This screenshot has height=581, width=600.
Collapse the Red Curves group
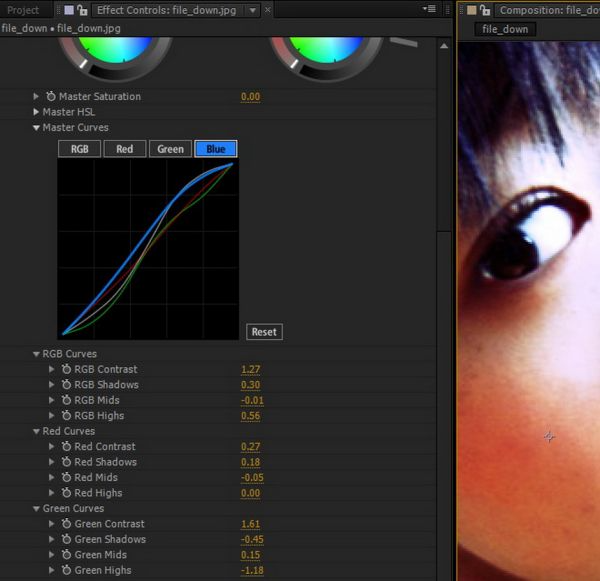coord(36,431)
